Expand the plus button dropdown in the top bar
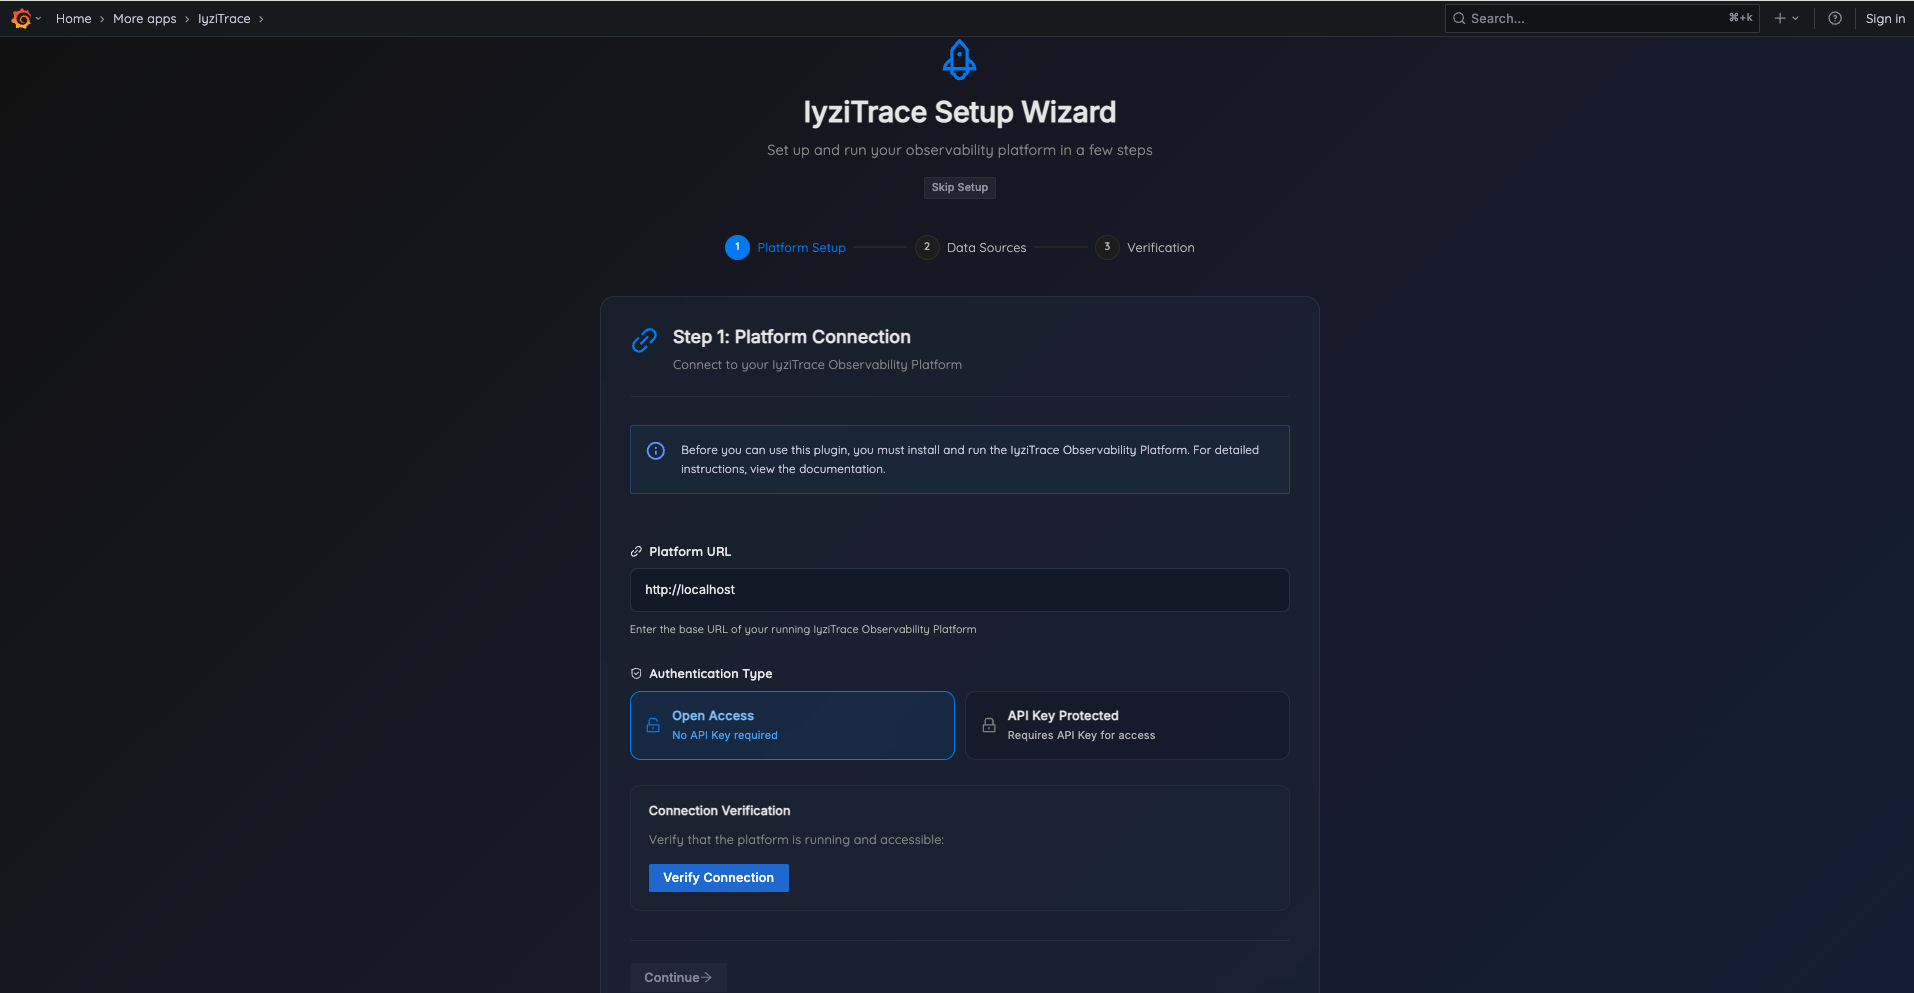1914x993 pixels. tap(1786, 18)
